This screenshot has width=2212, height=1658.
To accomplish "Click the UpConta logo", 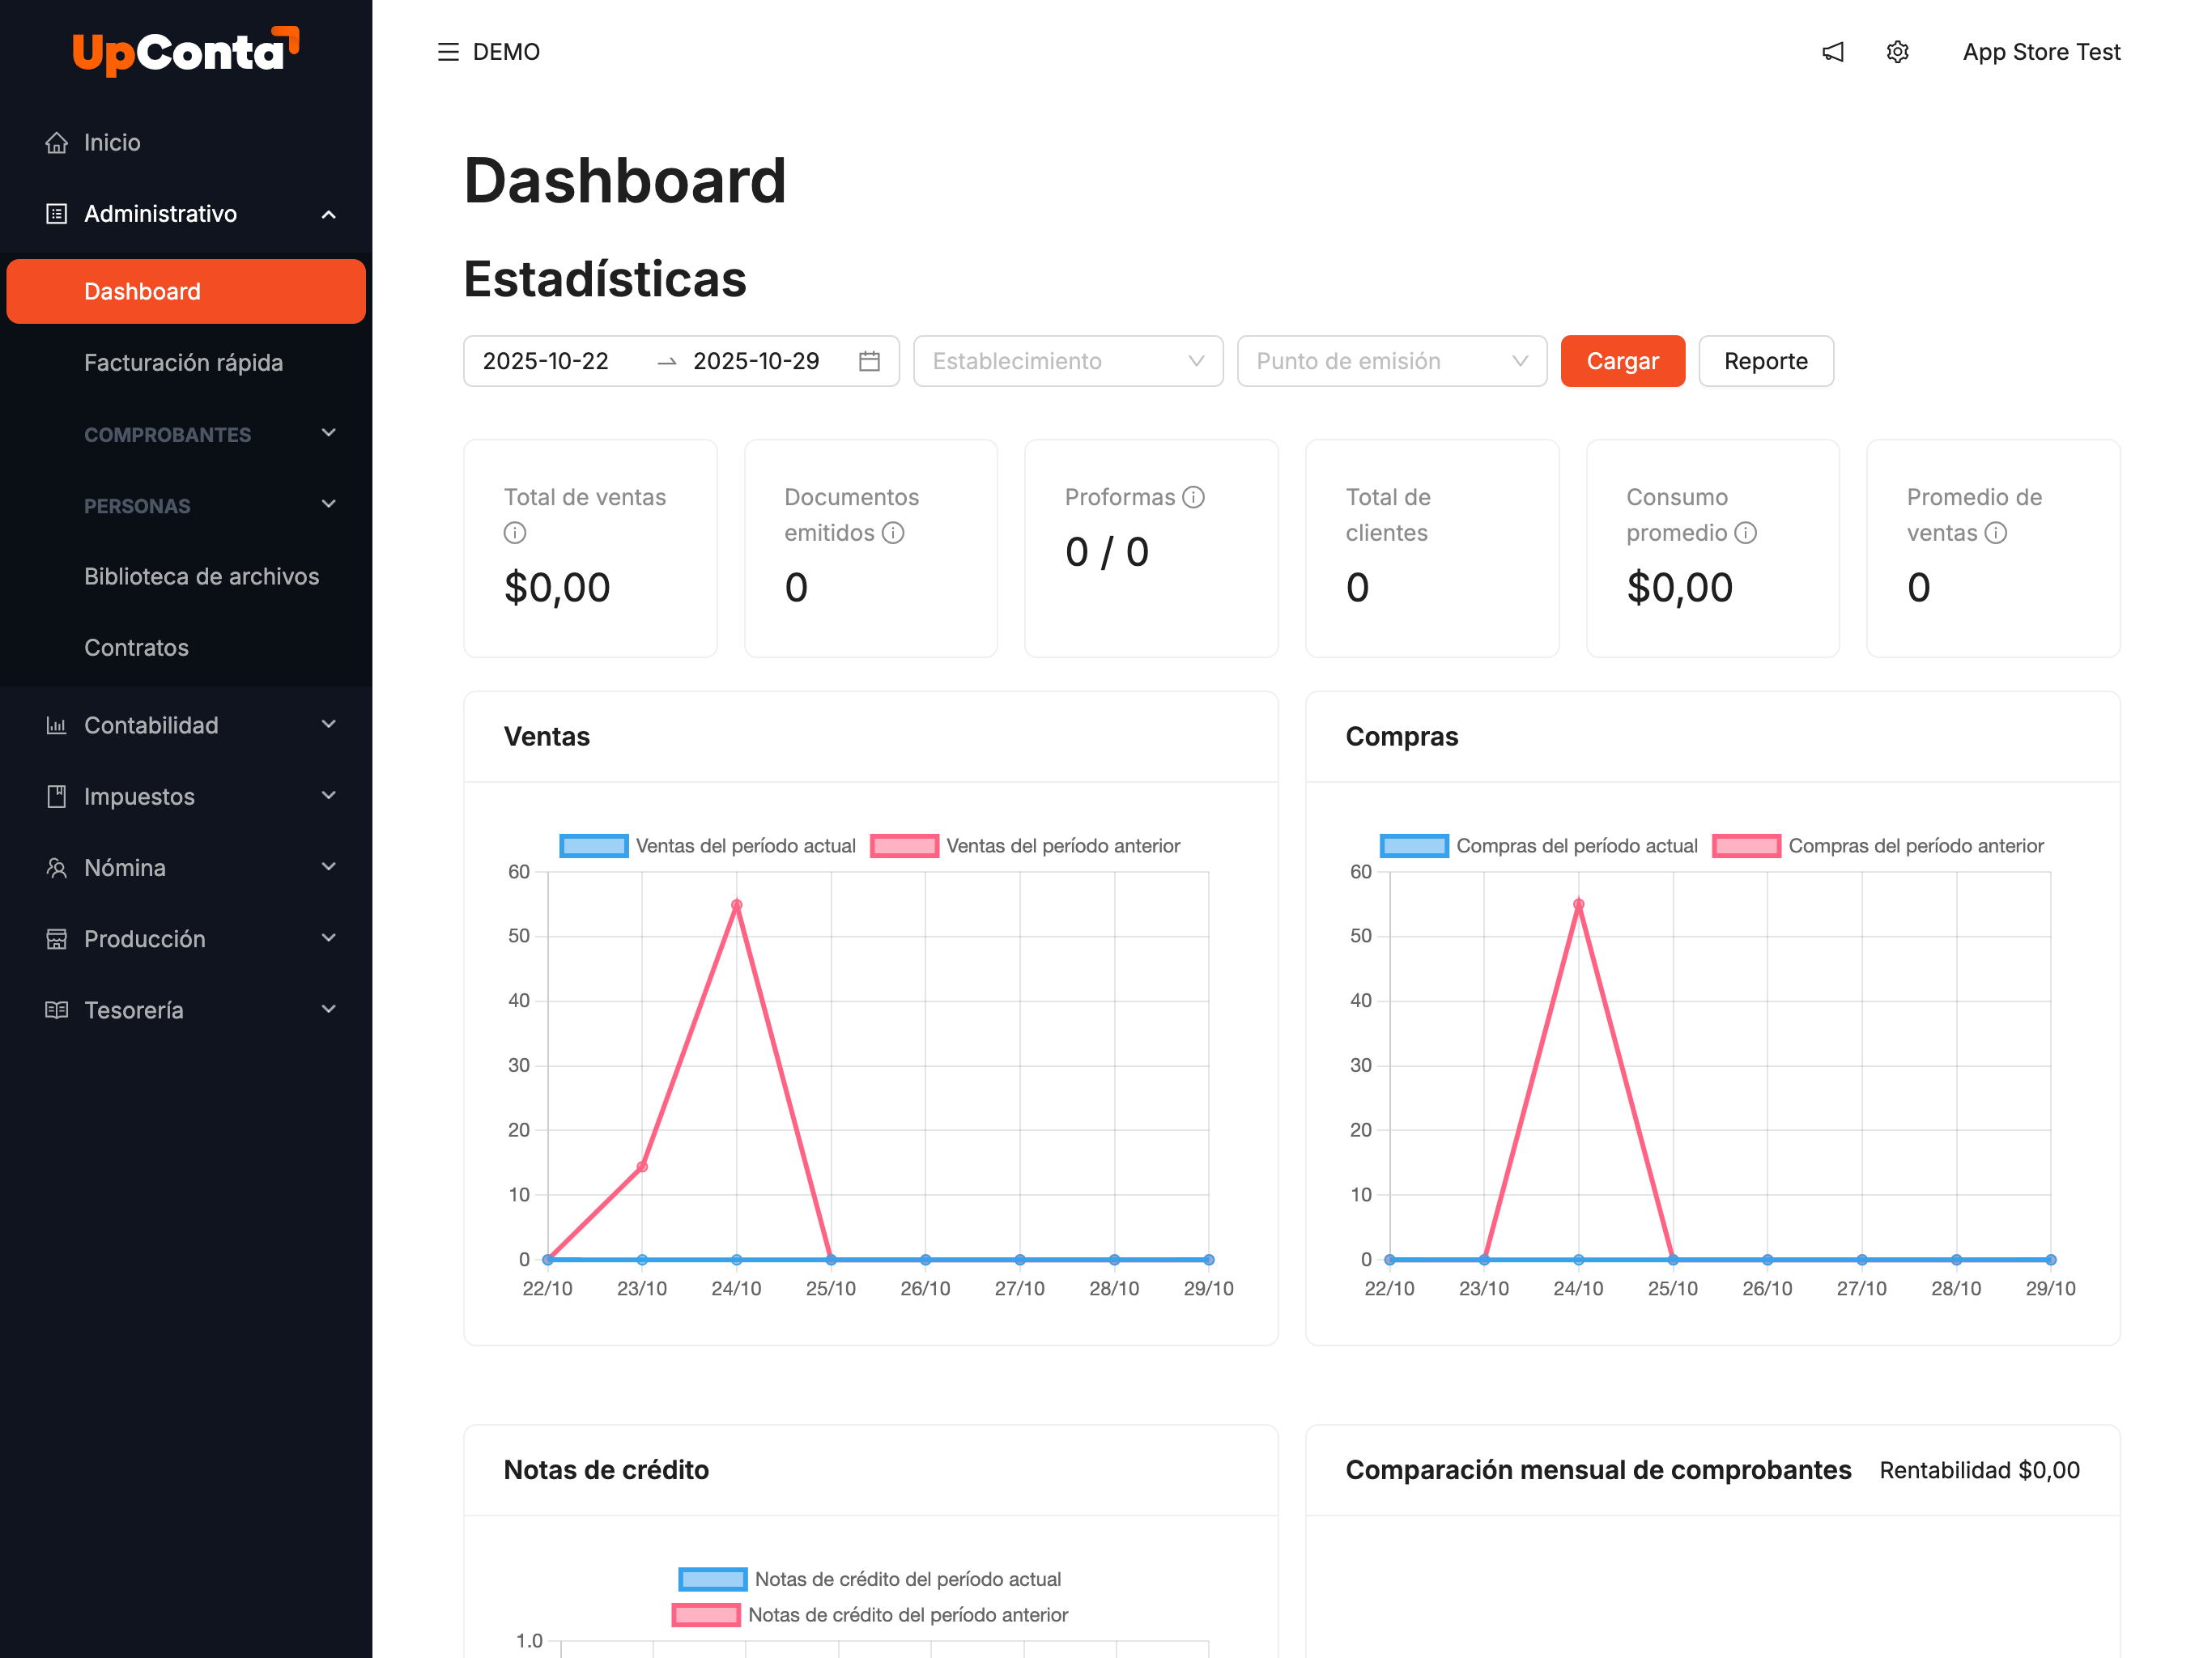I will [186, 51].
